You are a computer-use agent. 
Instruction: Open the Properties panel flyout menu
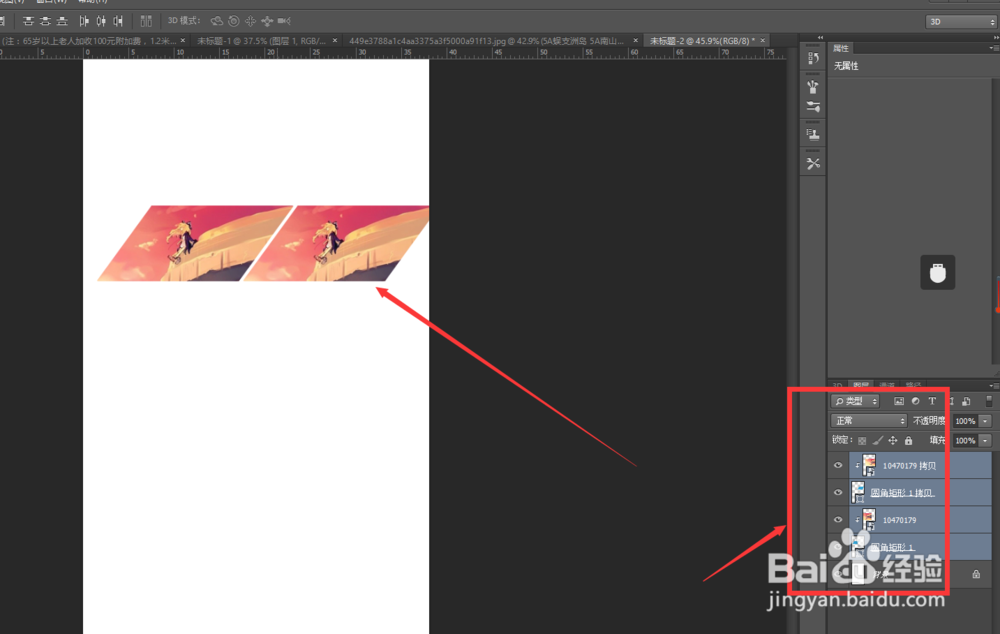point(994,48)
